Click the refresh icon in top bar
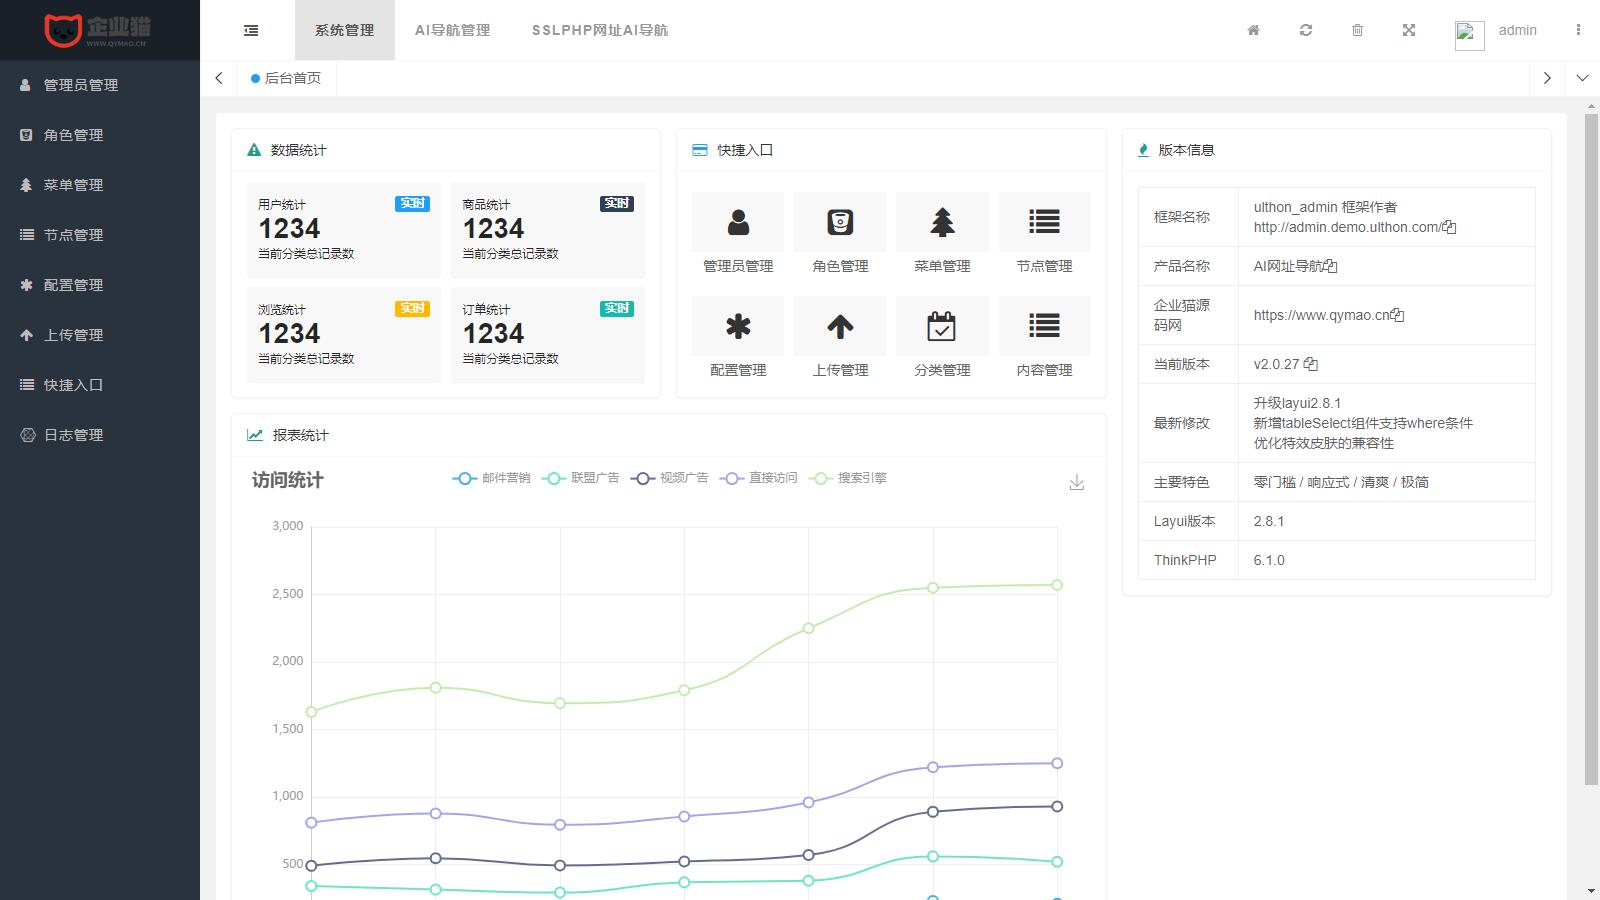Image resolution: width=1600 pixels, height=900 pixels. click(x=1305, y=30)
